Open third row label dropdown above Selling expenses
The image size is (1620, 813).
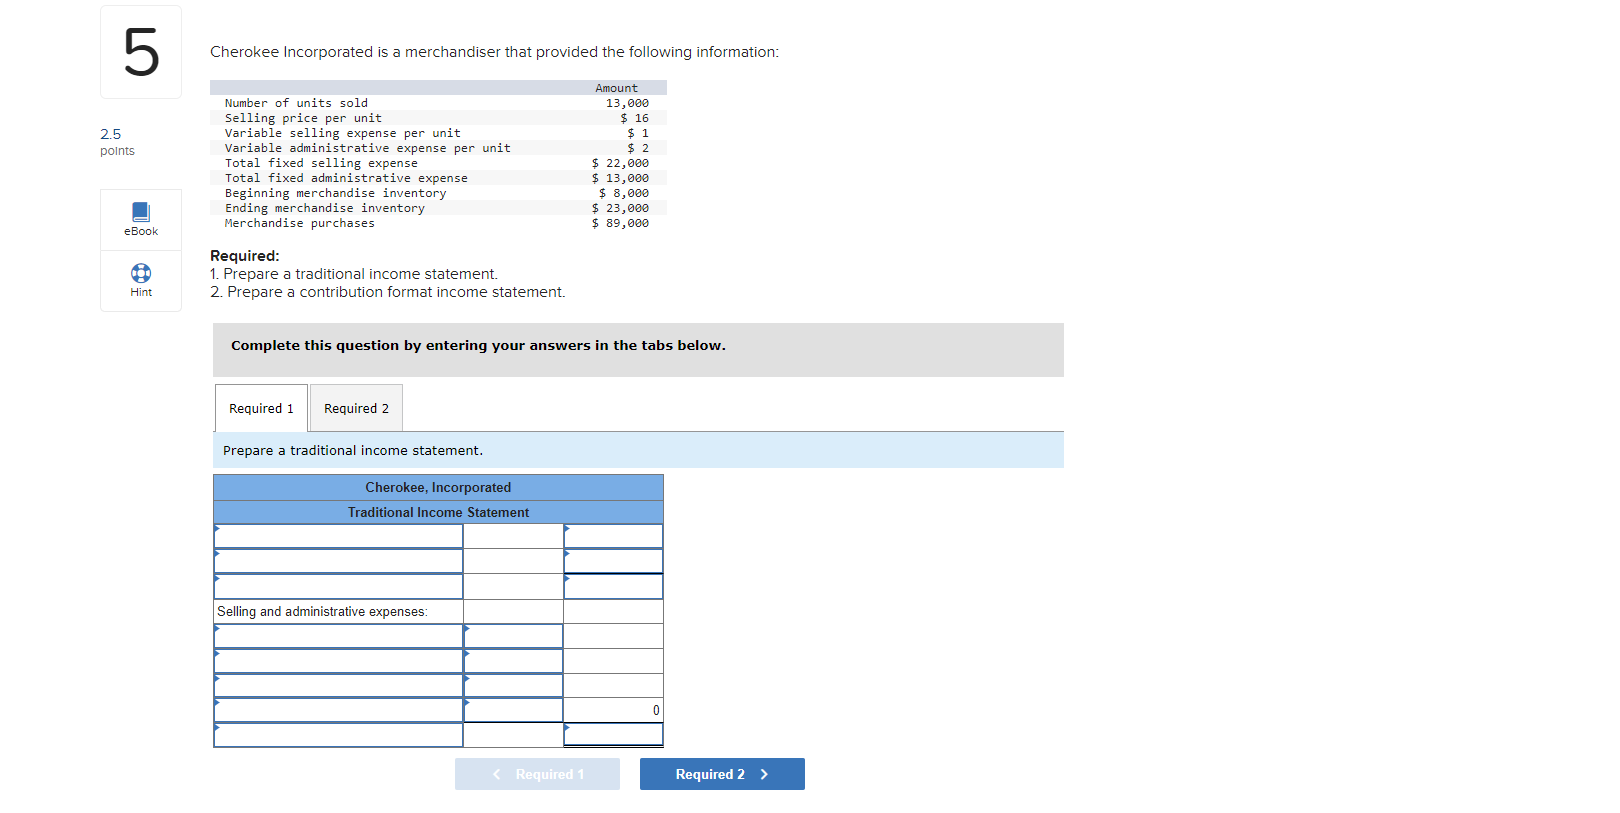point(338,586)
